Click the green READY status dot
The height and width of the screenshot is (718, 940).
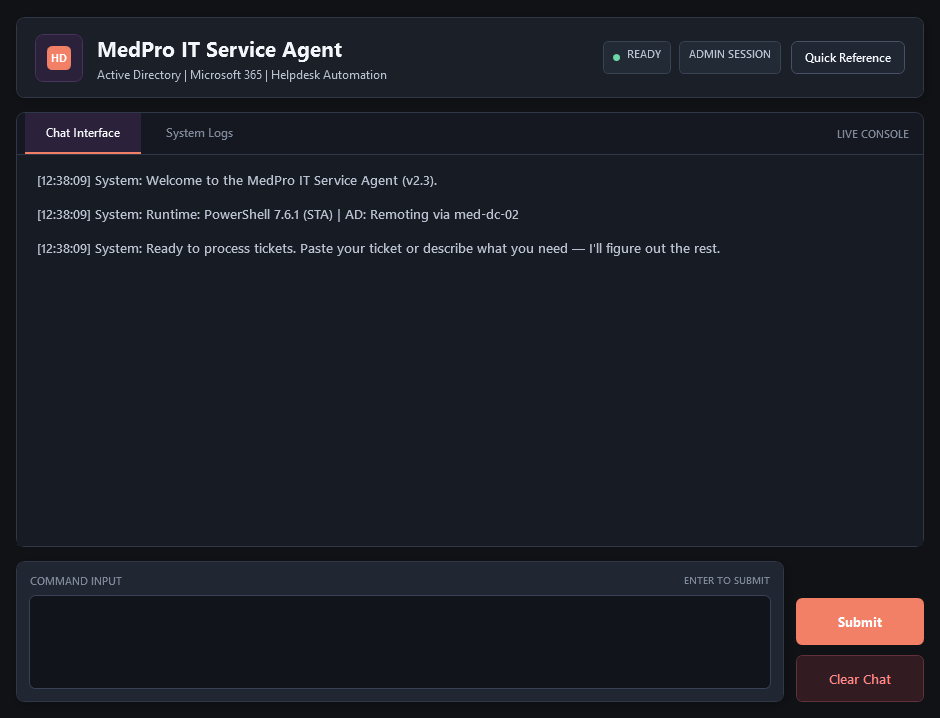[x=615, y=57]
